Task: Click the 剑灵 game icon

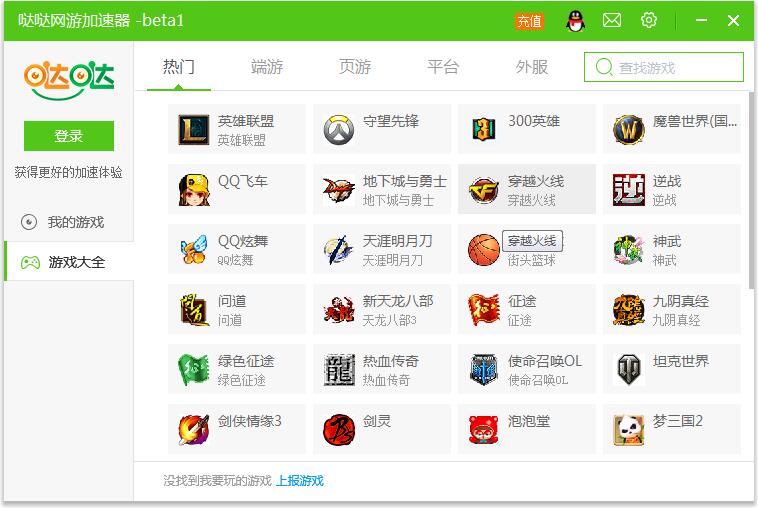Action: [x=339, y=429]
